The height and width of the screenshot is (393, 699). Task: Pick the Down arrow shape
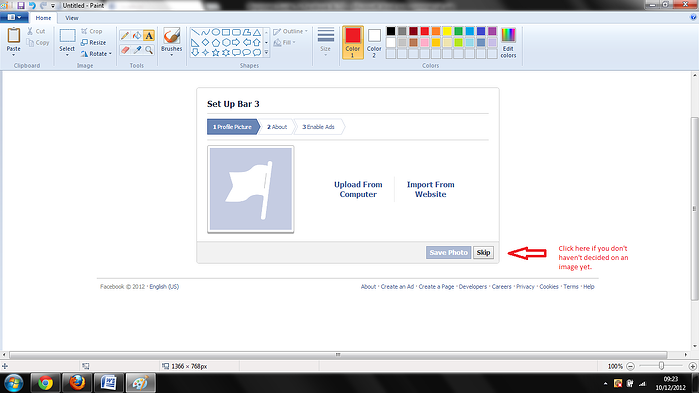click(x=195, y=52)
